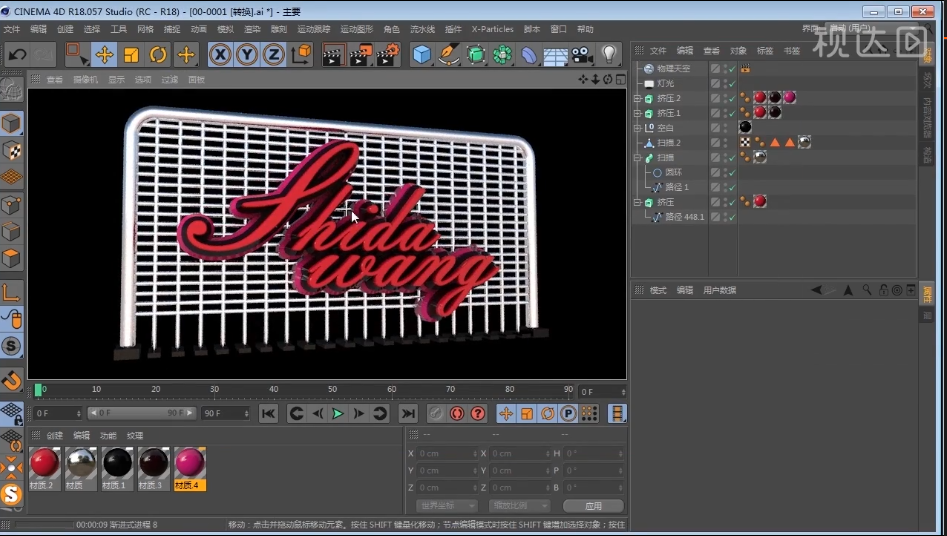Viewport: 947px width, 536px height.
Task: Toggle the 路径 448.1 enable checkmark
Action: (x=732, y=217)
